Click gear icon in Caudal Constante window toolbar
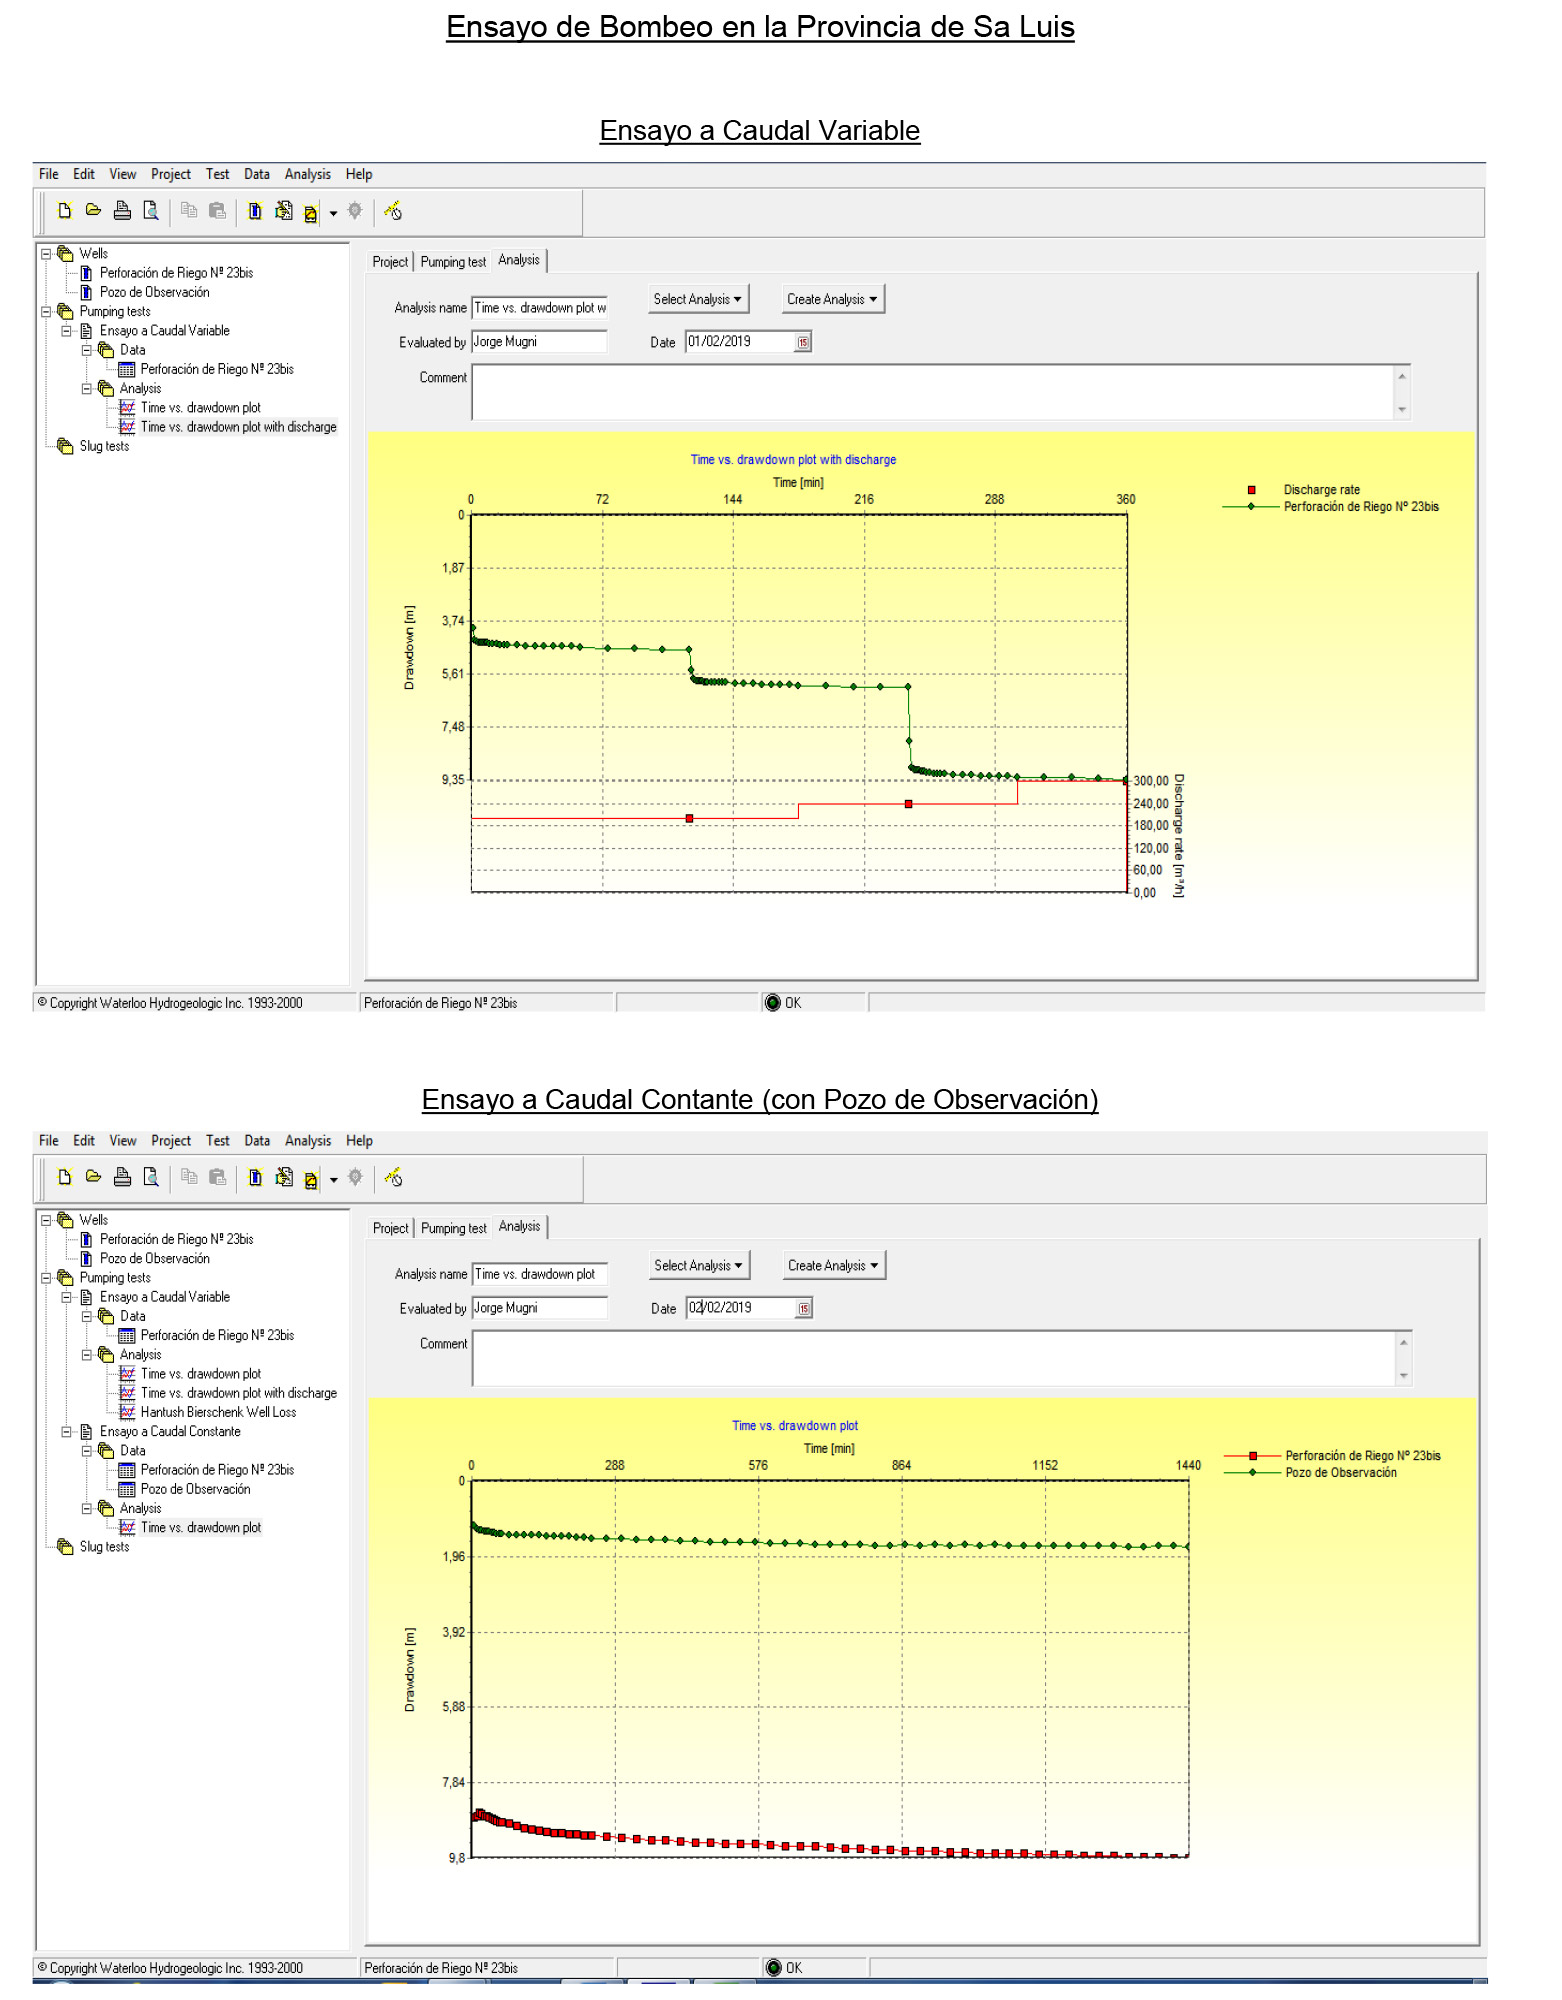 354,1177
